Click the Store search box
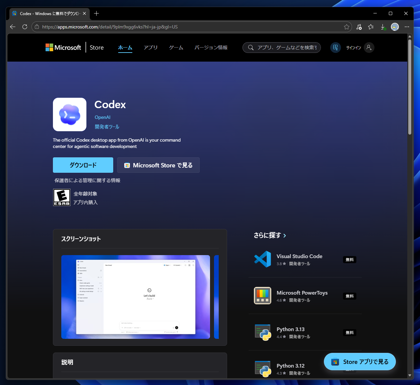 point(282,48)
